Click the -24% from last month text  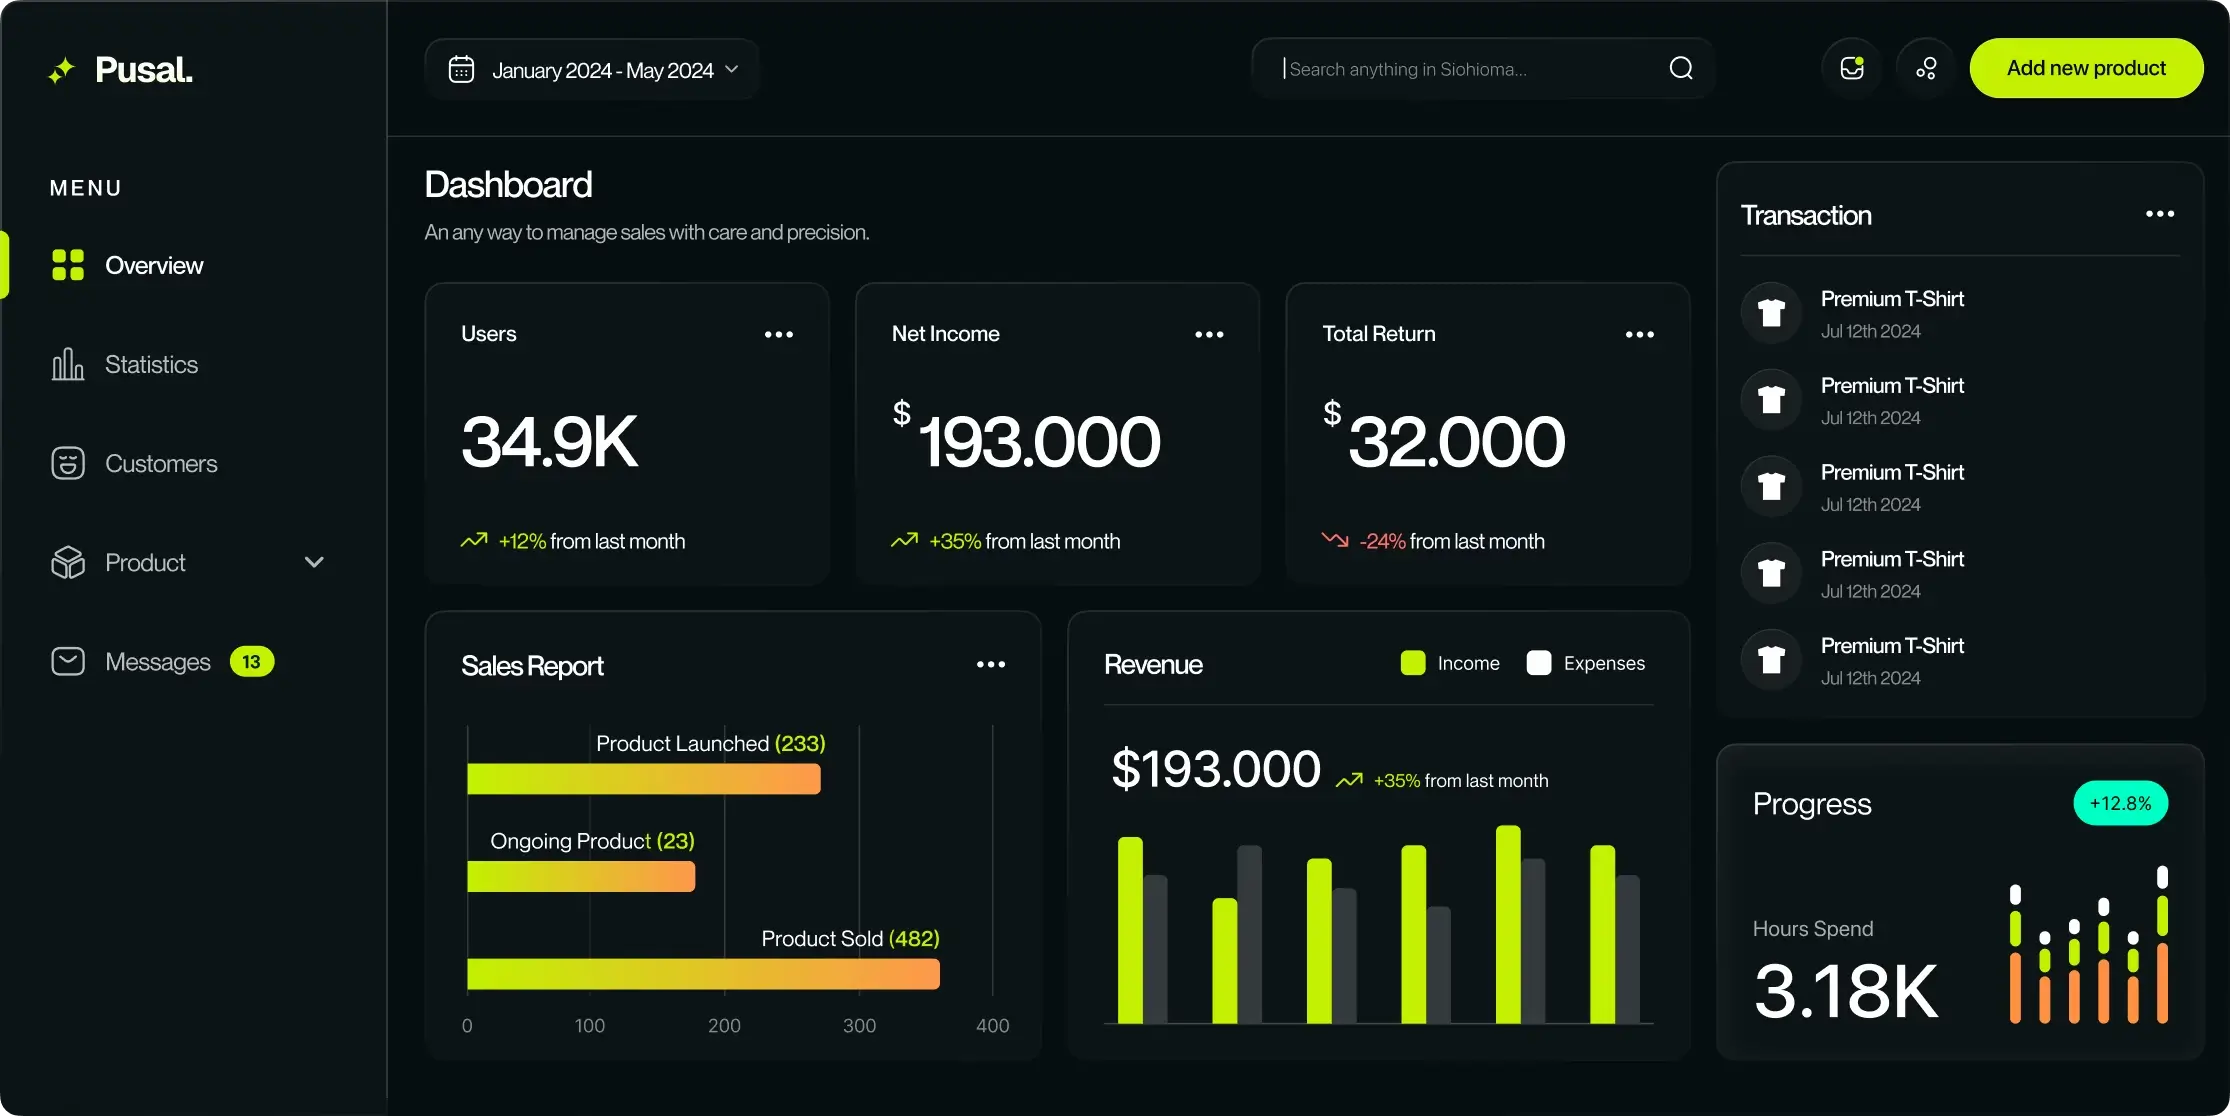(1452, 541)
